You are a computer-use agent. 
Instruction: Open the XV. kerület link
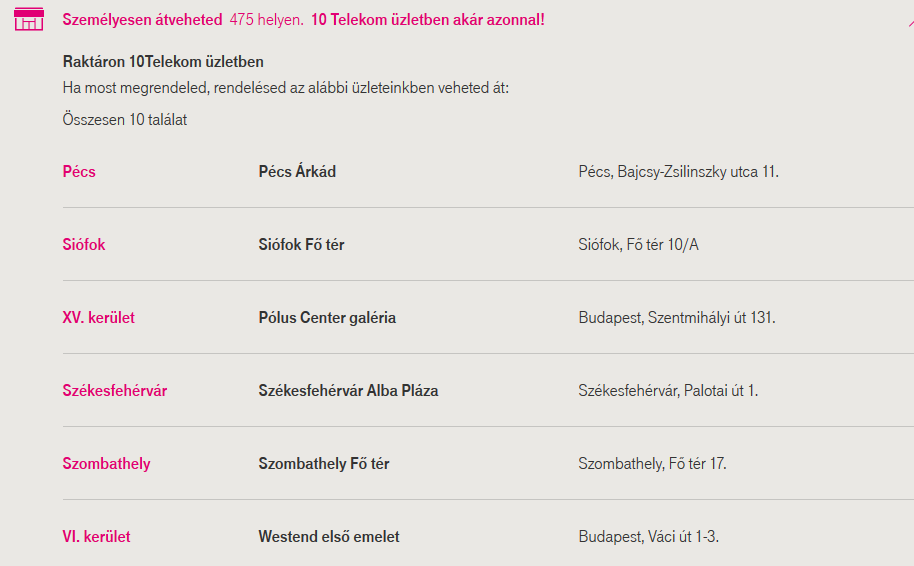(x=99, y=317)
